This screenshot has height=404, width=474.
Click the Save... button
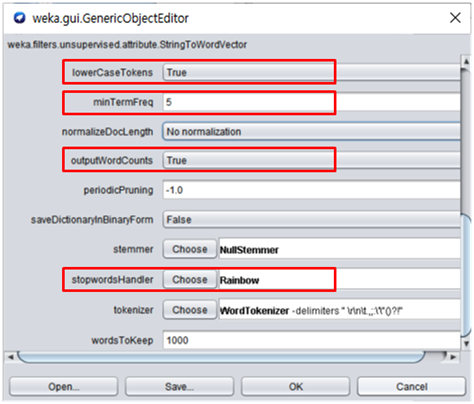[x=179, y=387]
